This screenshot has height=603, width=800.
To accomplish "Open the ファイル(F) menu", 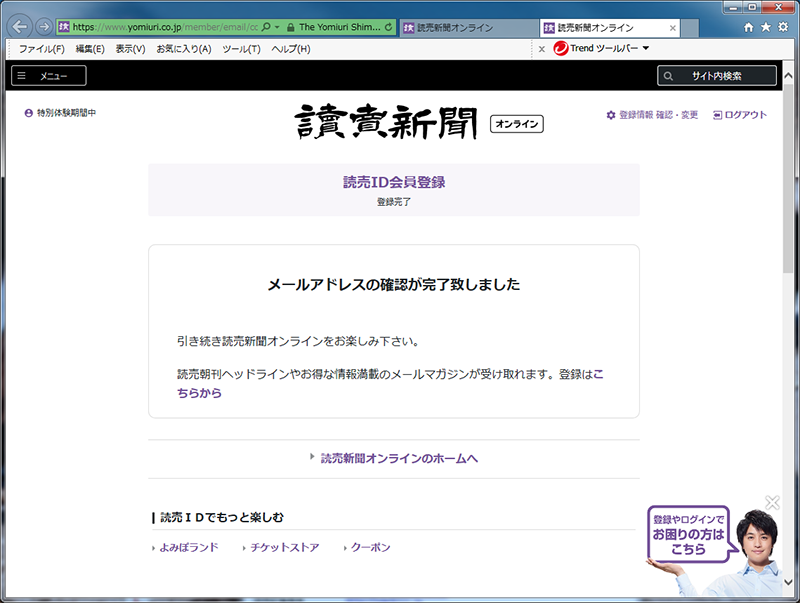I will pos(42,49).
